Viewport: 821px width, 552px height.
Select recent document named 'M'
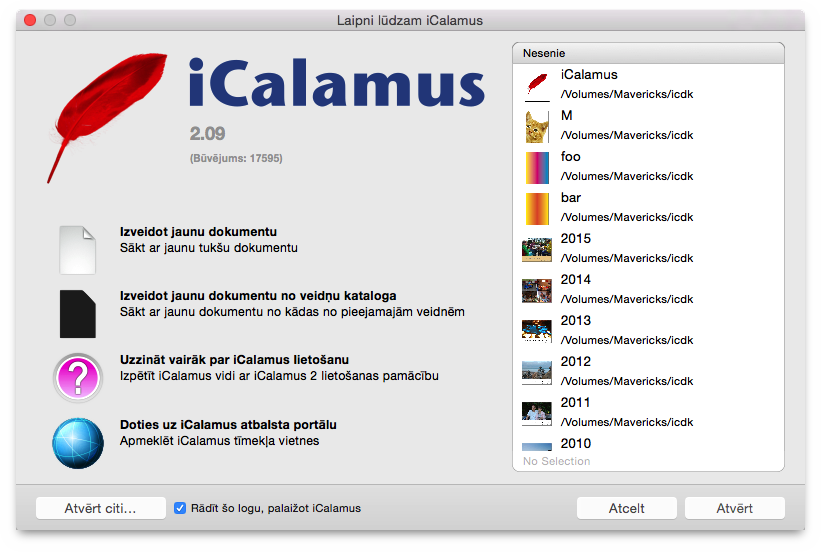[648, 125]
